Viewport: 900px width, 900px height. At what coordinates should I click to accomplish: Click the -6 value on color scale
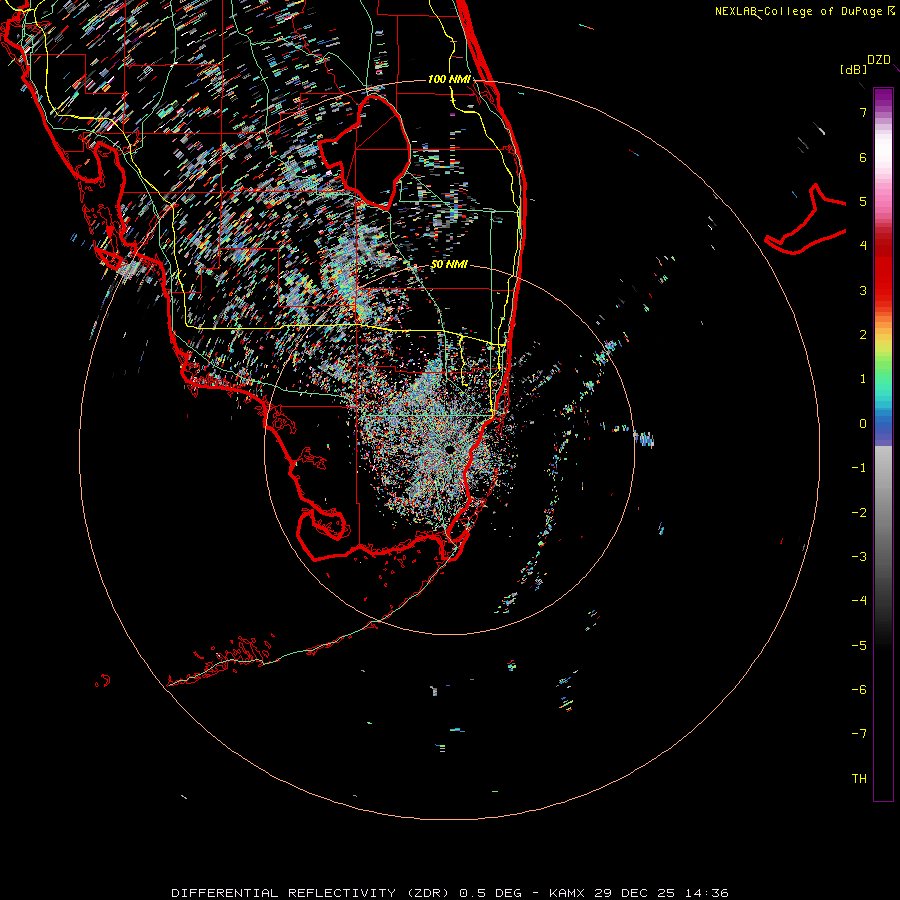pos(859,690)
